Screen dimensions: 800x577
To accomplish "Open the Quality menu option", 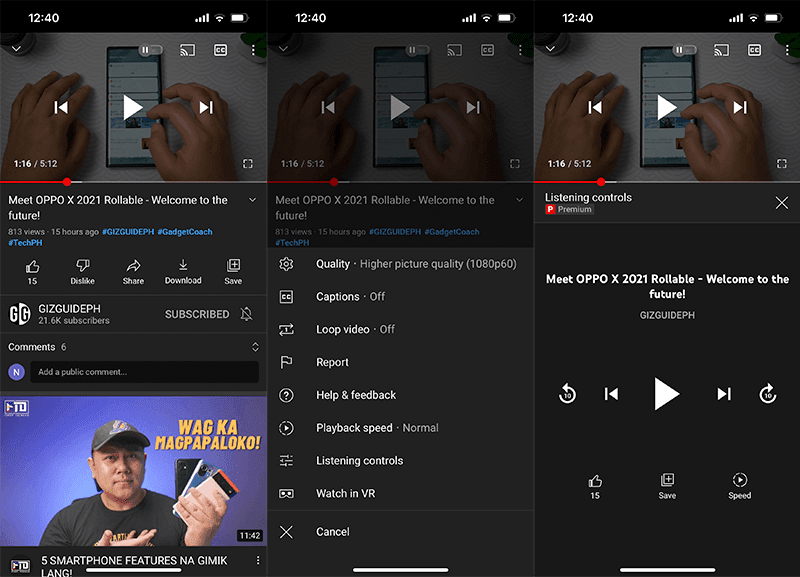I will [x=401, y=264].
